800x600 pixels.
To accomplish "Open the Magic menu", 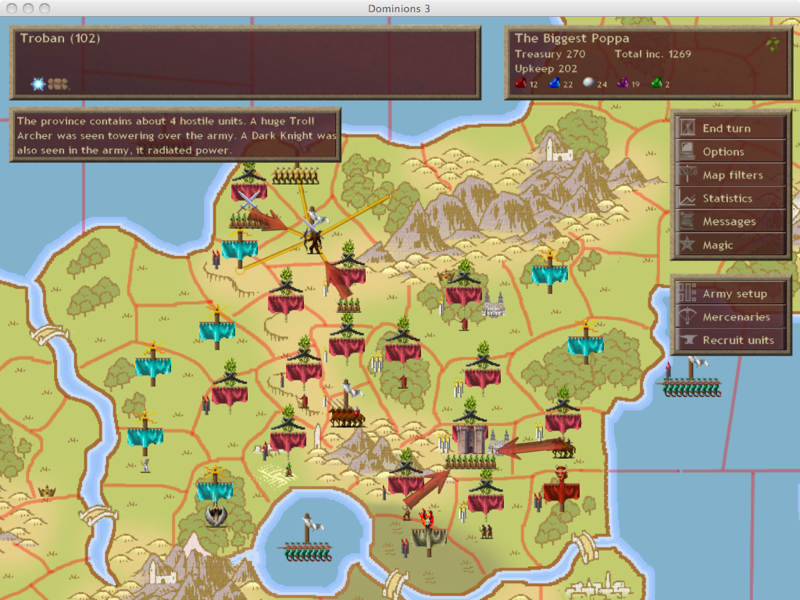I will click(x=730, y=245).
